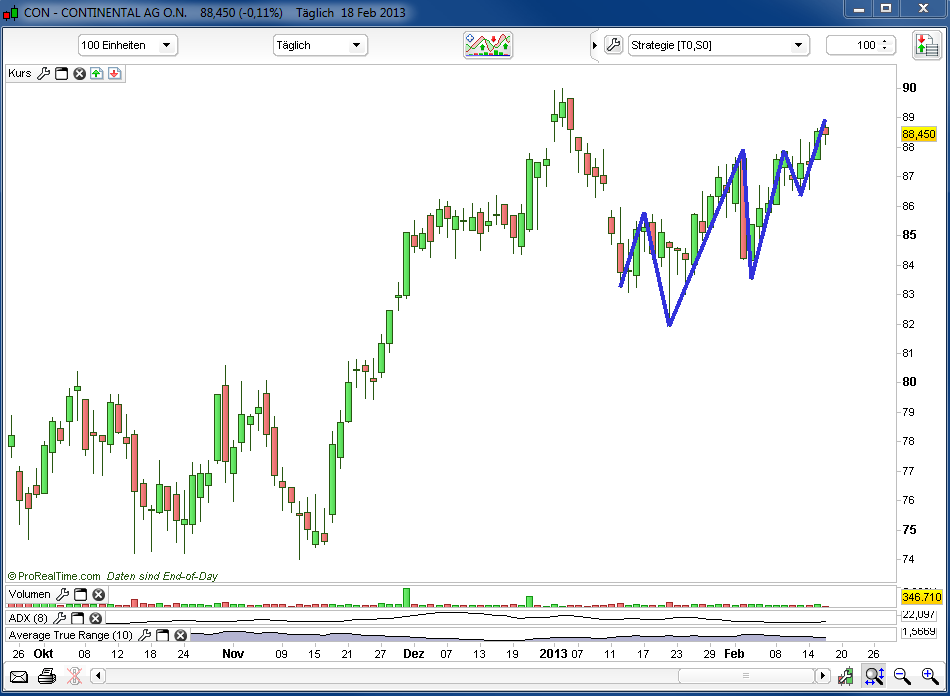950x696 pixels.
Task: Zoom in the chart
Action: tap(930, 676)
